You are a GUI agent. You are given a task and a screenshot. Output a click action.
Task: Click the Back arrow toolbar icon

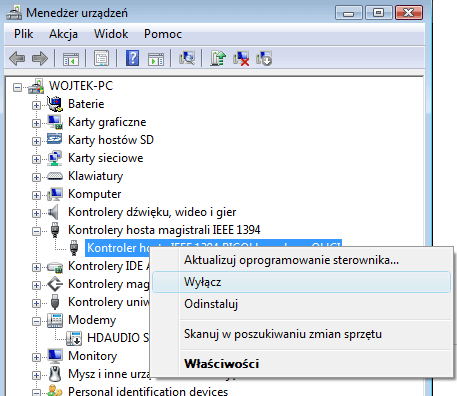17,59
